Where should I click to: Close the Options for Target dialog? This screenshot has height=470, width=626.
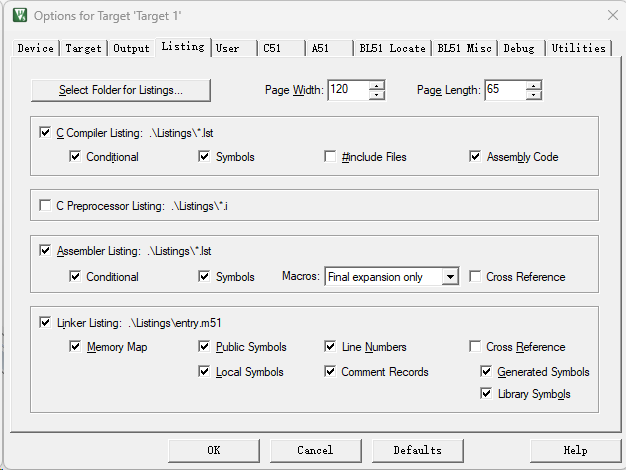pos(612,15)
